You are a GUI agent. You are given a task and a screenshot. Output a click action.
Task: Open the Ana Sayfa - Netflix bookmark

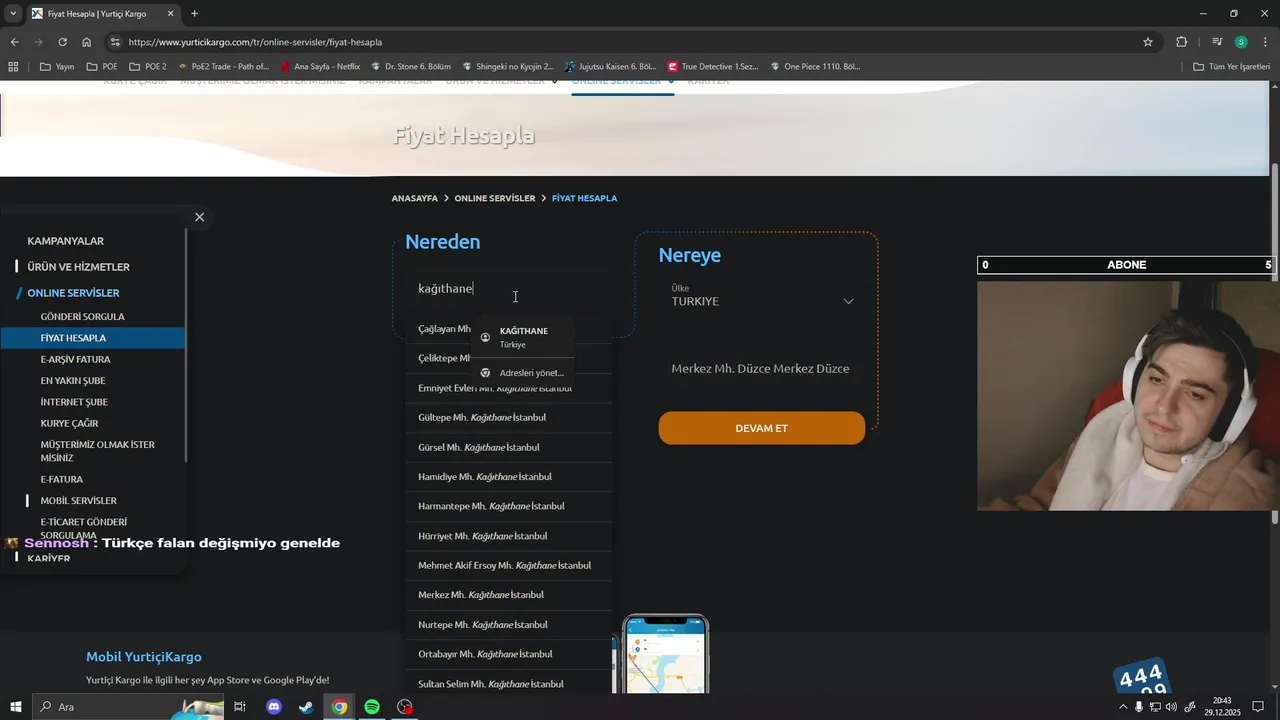coord(320,67)
